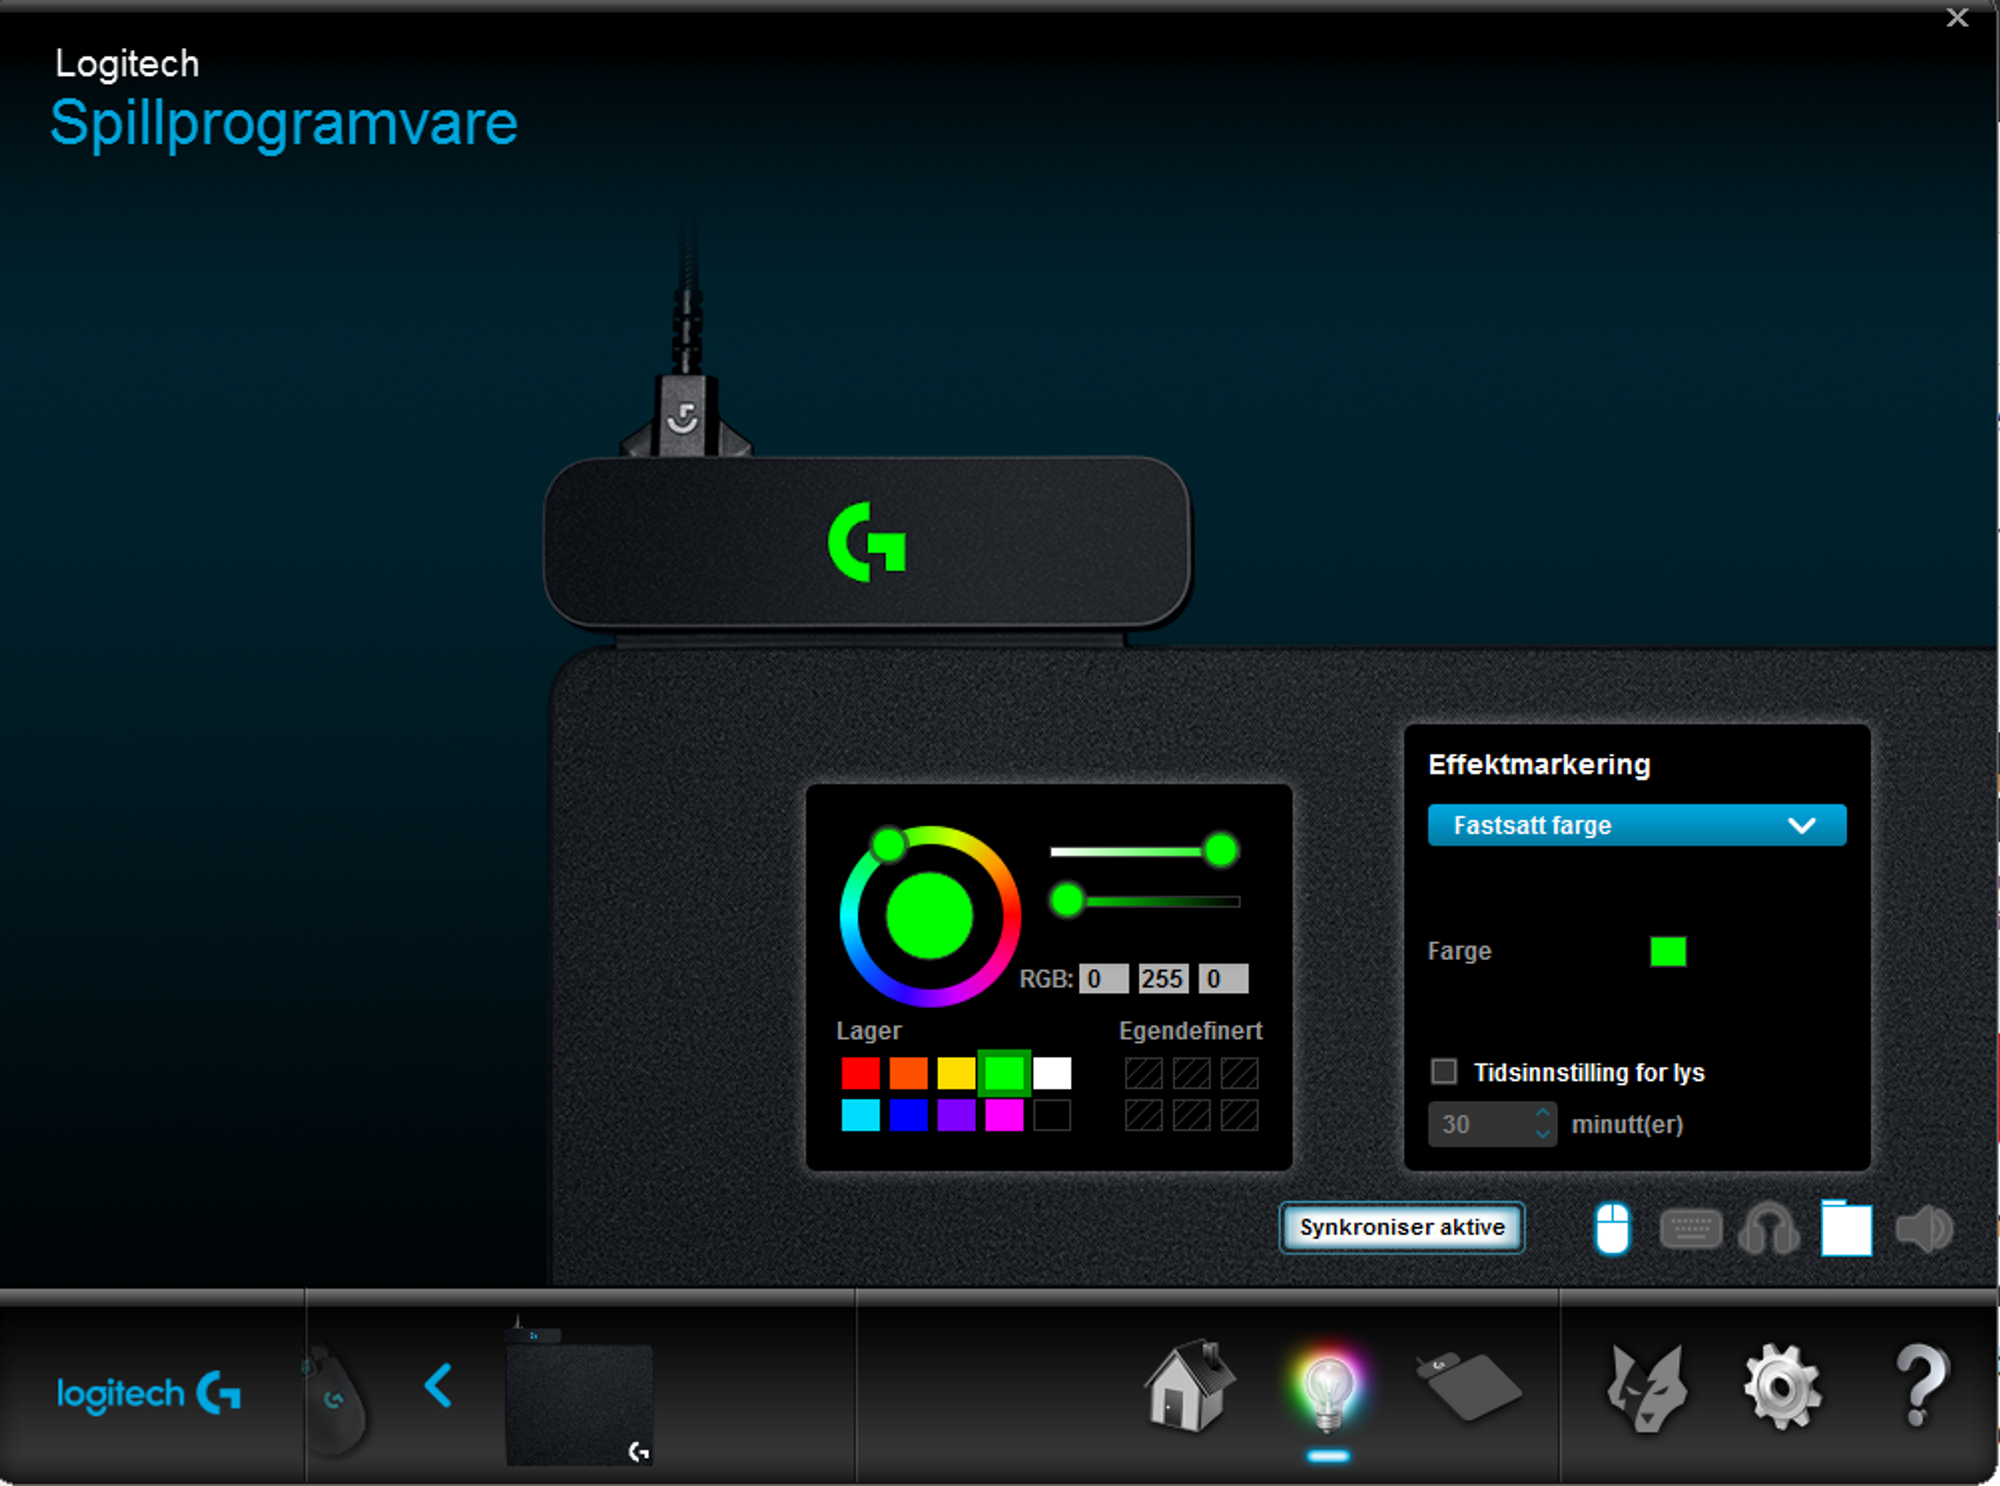Open the settings gear icon
Screen dimensions: 2000x1486
click(x=1782, y=1388)
